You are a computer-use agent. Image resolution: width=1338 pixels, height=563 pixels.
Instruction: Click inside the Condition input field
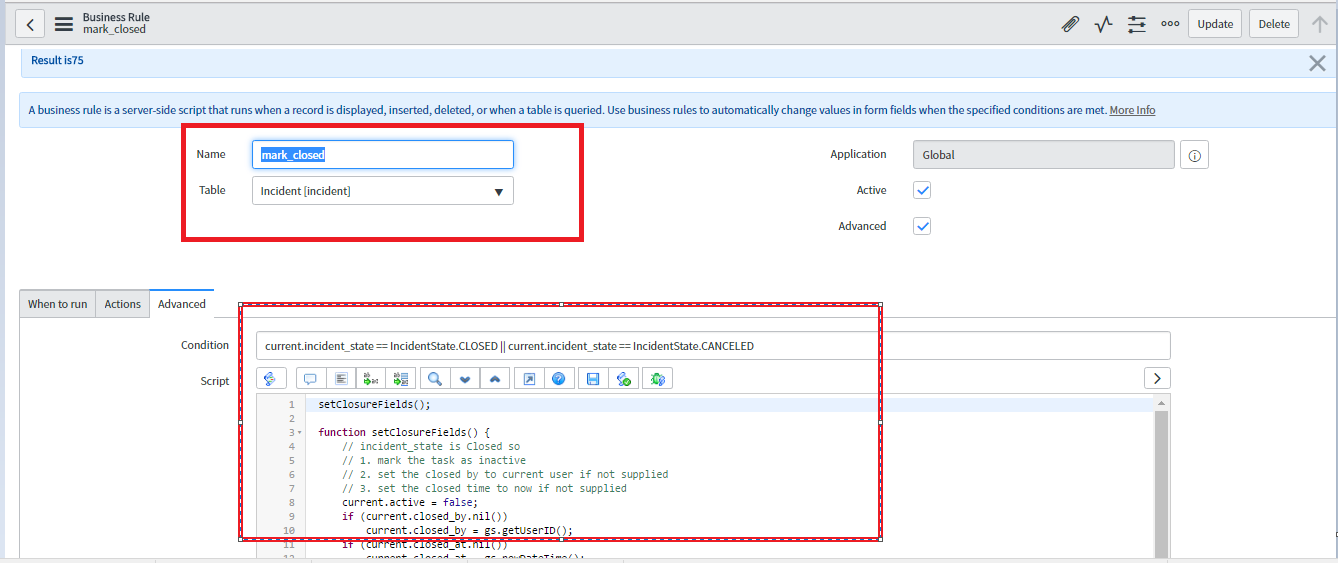tap(713, 346)
